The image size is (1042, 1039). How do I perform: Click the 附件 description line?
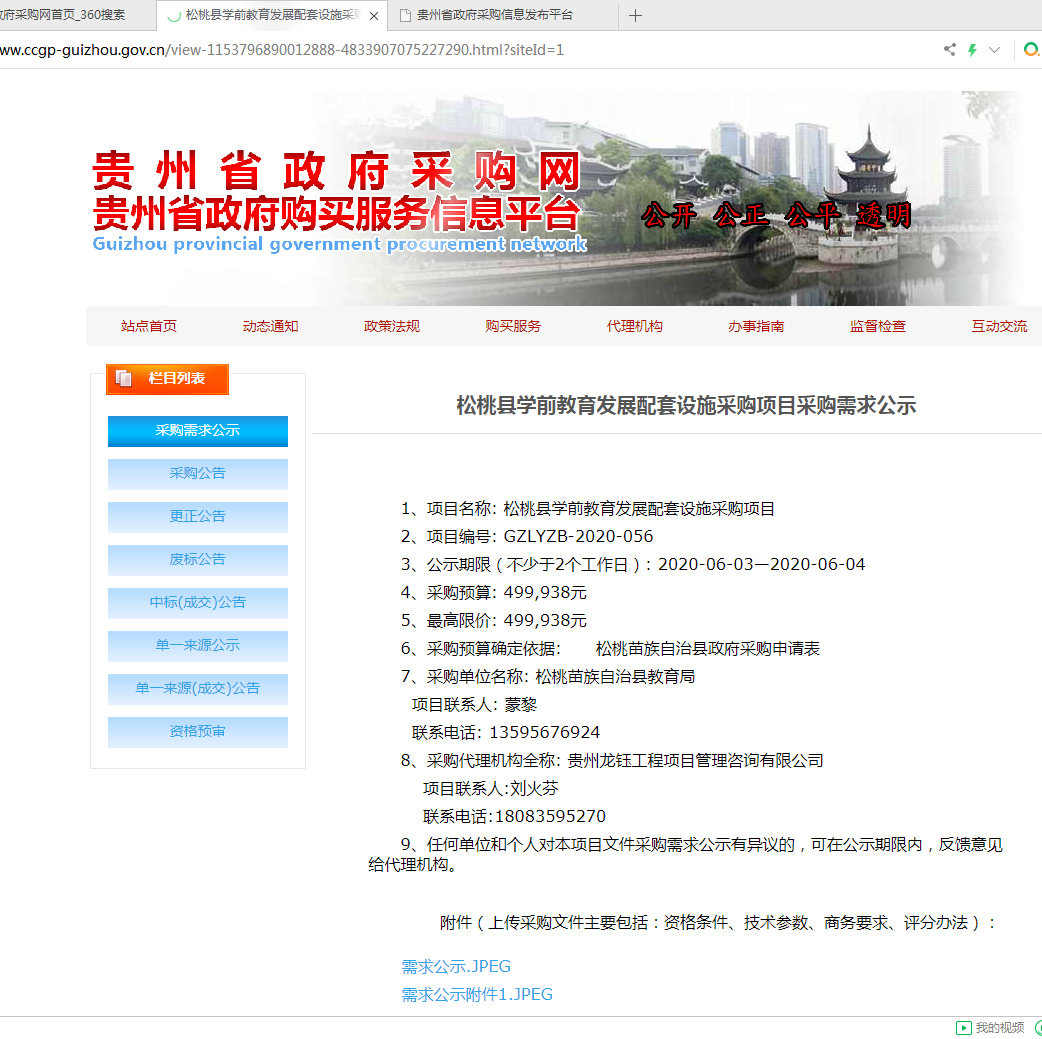point(718,923)
